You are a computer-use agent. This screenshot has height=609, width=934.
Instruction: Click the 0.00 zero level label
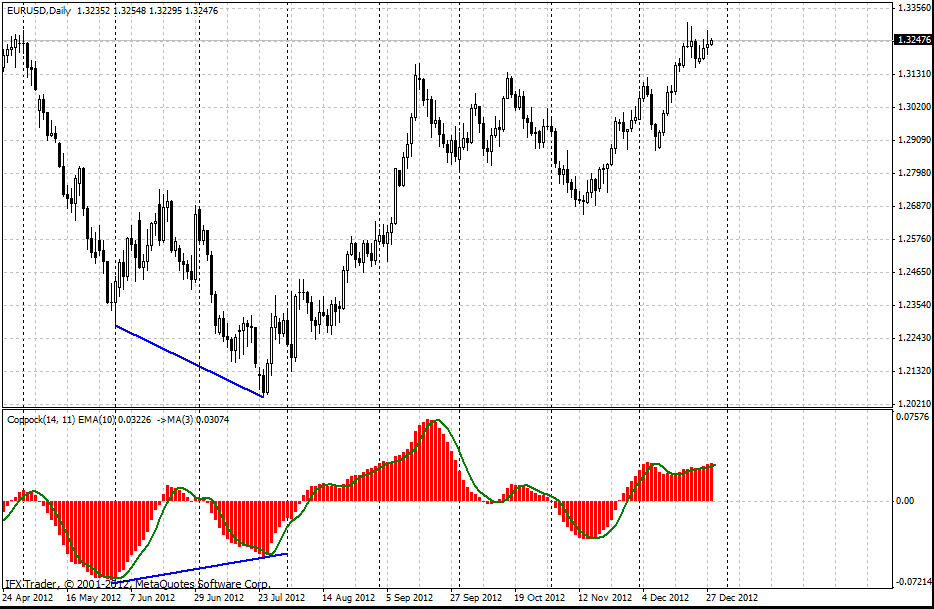point(906,500)
